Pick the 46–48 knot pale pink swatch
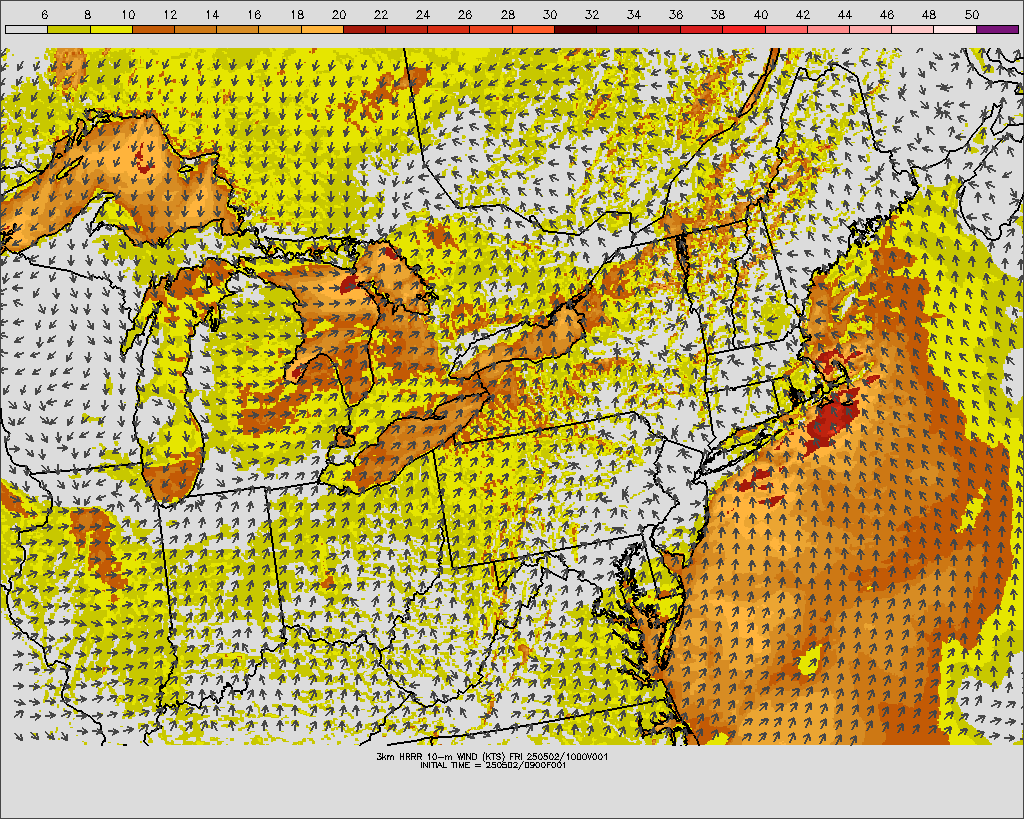Screen dimensions: 1024x819 (x=912, y=29)
